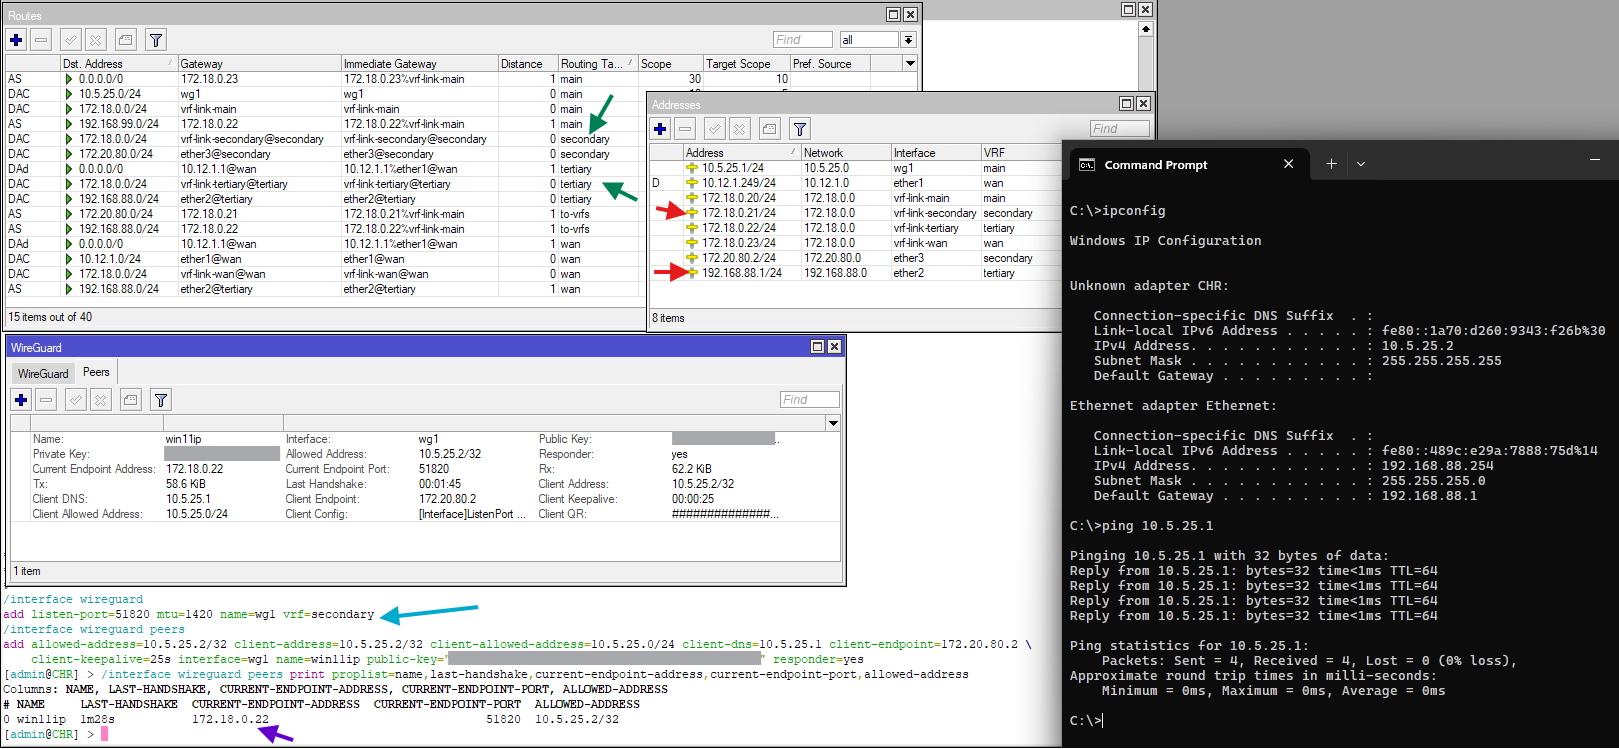Click Command Prompt tab icon

pyautogui.click(x=1086, y=165)
